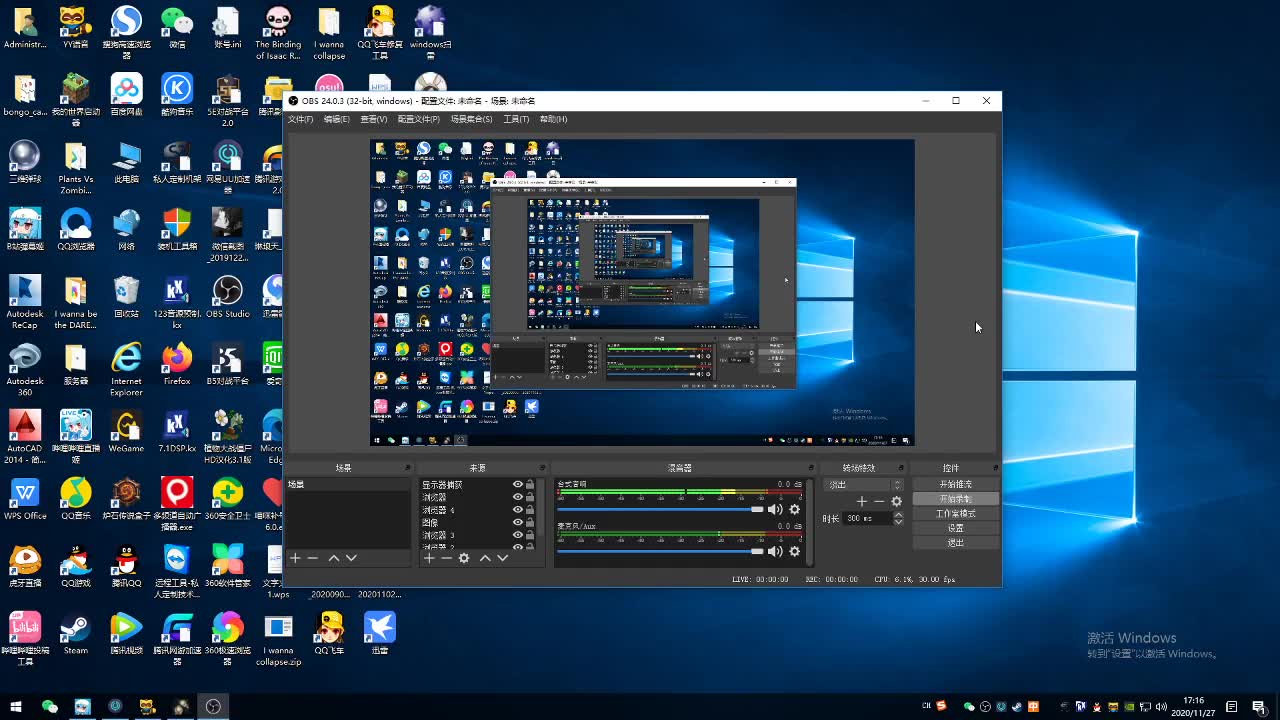Open the OBS Studio desktop shortcut
This screenshot has height=720, width=1280.
pos(227,297)
